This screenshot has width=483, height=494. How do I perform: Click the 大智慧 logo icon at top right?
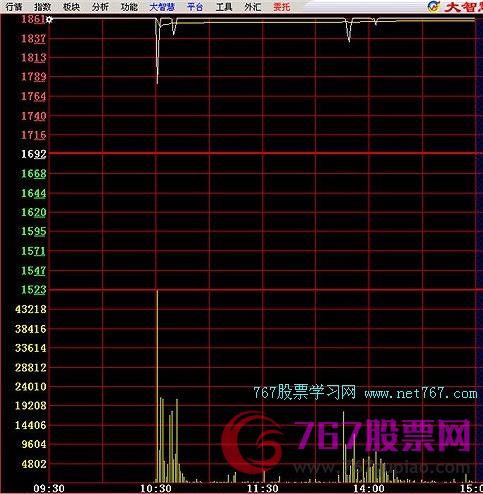point(434,6)
